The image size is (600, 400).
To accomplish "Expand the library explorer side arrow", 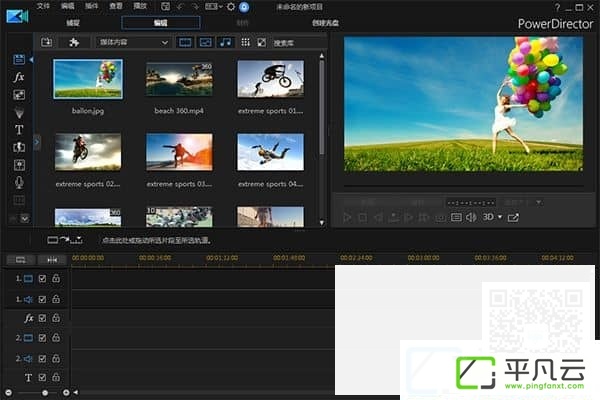I will [37, 142].
